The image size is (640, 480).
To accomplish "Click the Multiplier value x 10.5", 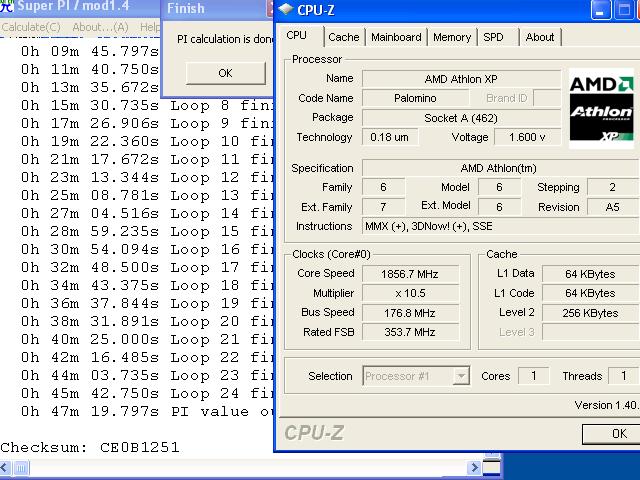I will click(410, 293).
